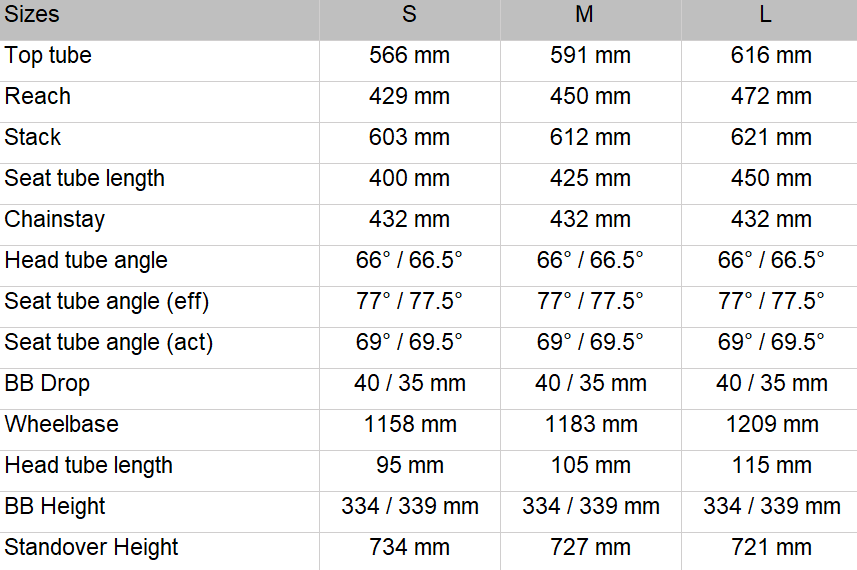The height and width of the screenshot is (570, 857).
Task: Select the 425 mm seat tube length
Action: click(x=590, y=179)
